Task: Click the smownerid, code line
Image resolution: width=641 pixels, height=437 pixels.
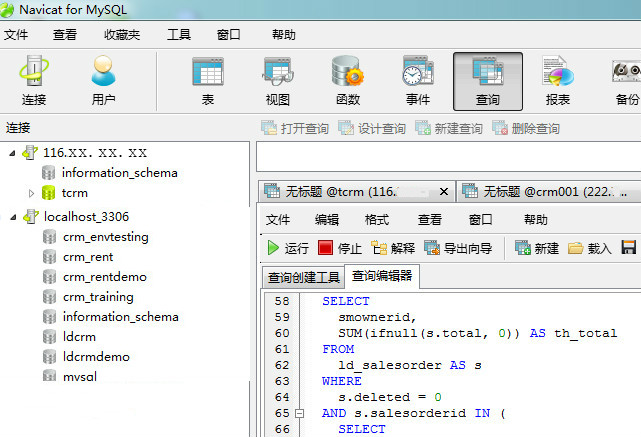Action: click(x=377, y=318)
